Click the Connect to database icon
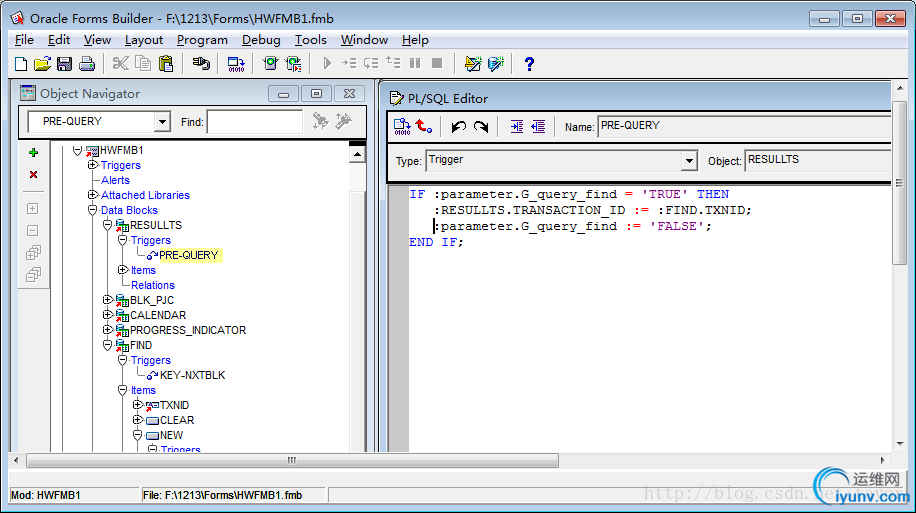This screenshot has width=916, height=513. (201, 63)
